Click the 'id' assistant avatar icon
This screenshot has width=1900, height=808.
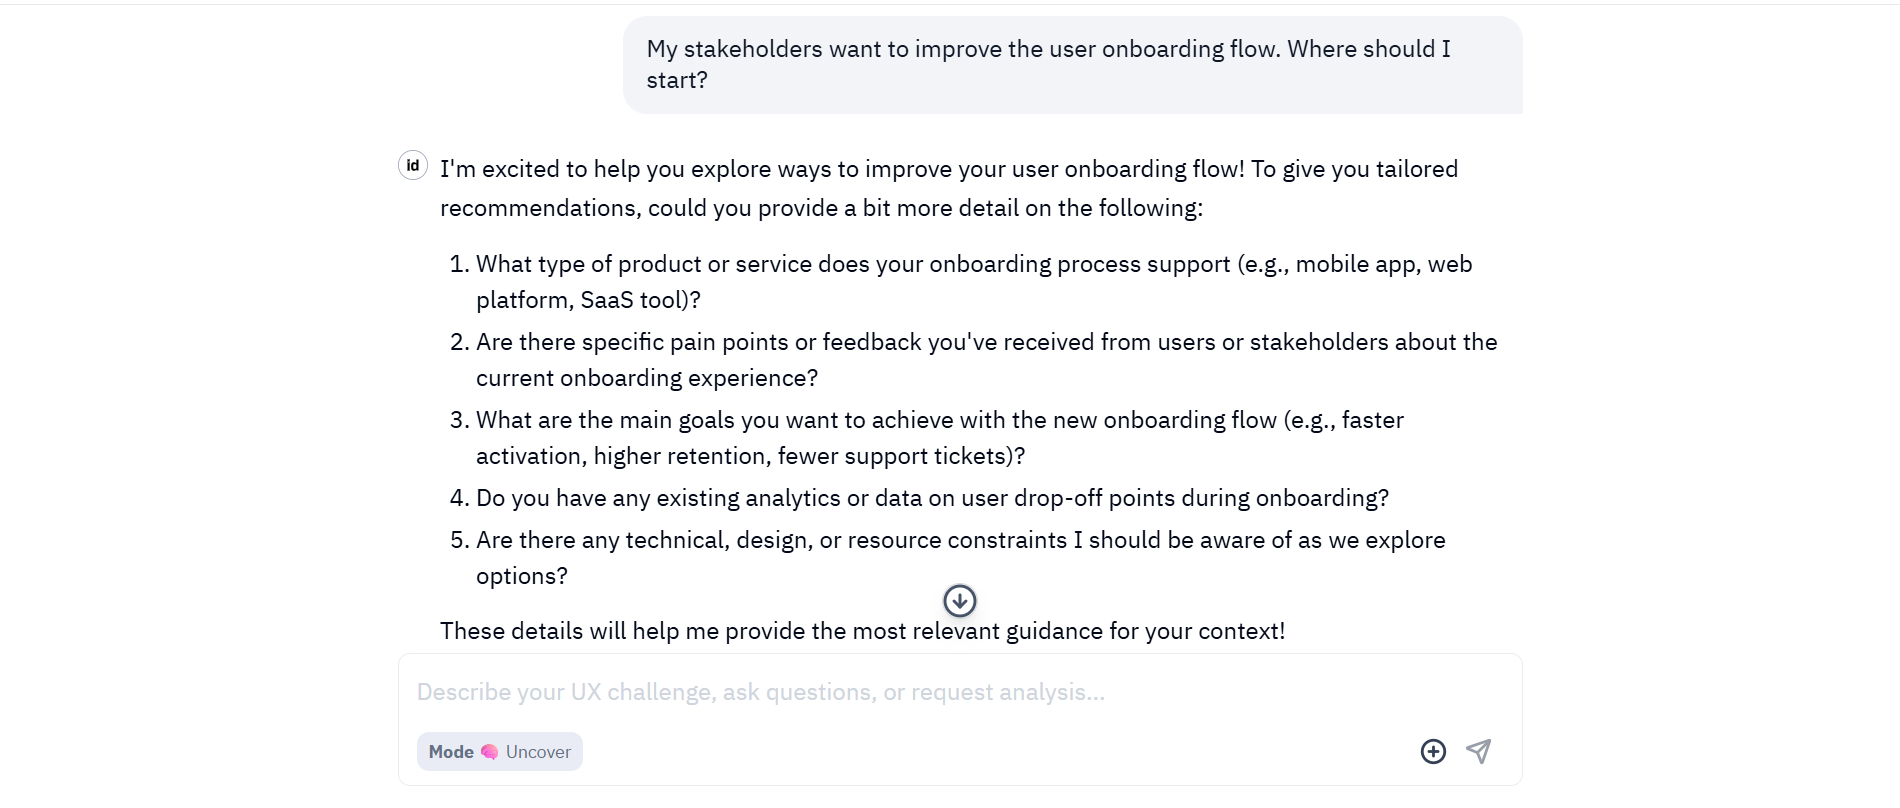click(x=413, y=165)
